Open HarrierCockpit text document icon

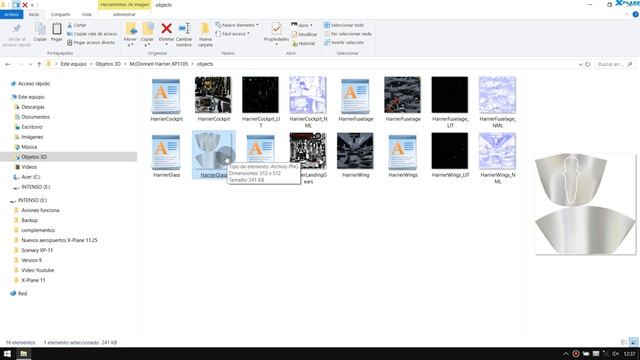tap(166, 96)
